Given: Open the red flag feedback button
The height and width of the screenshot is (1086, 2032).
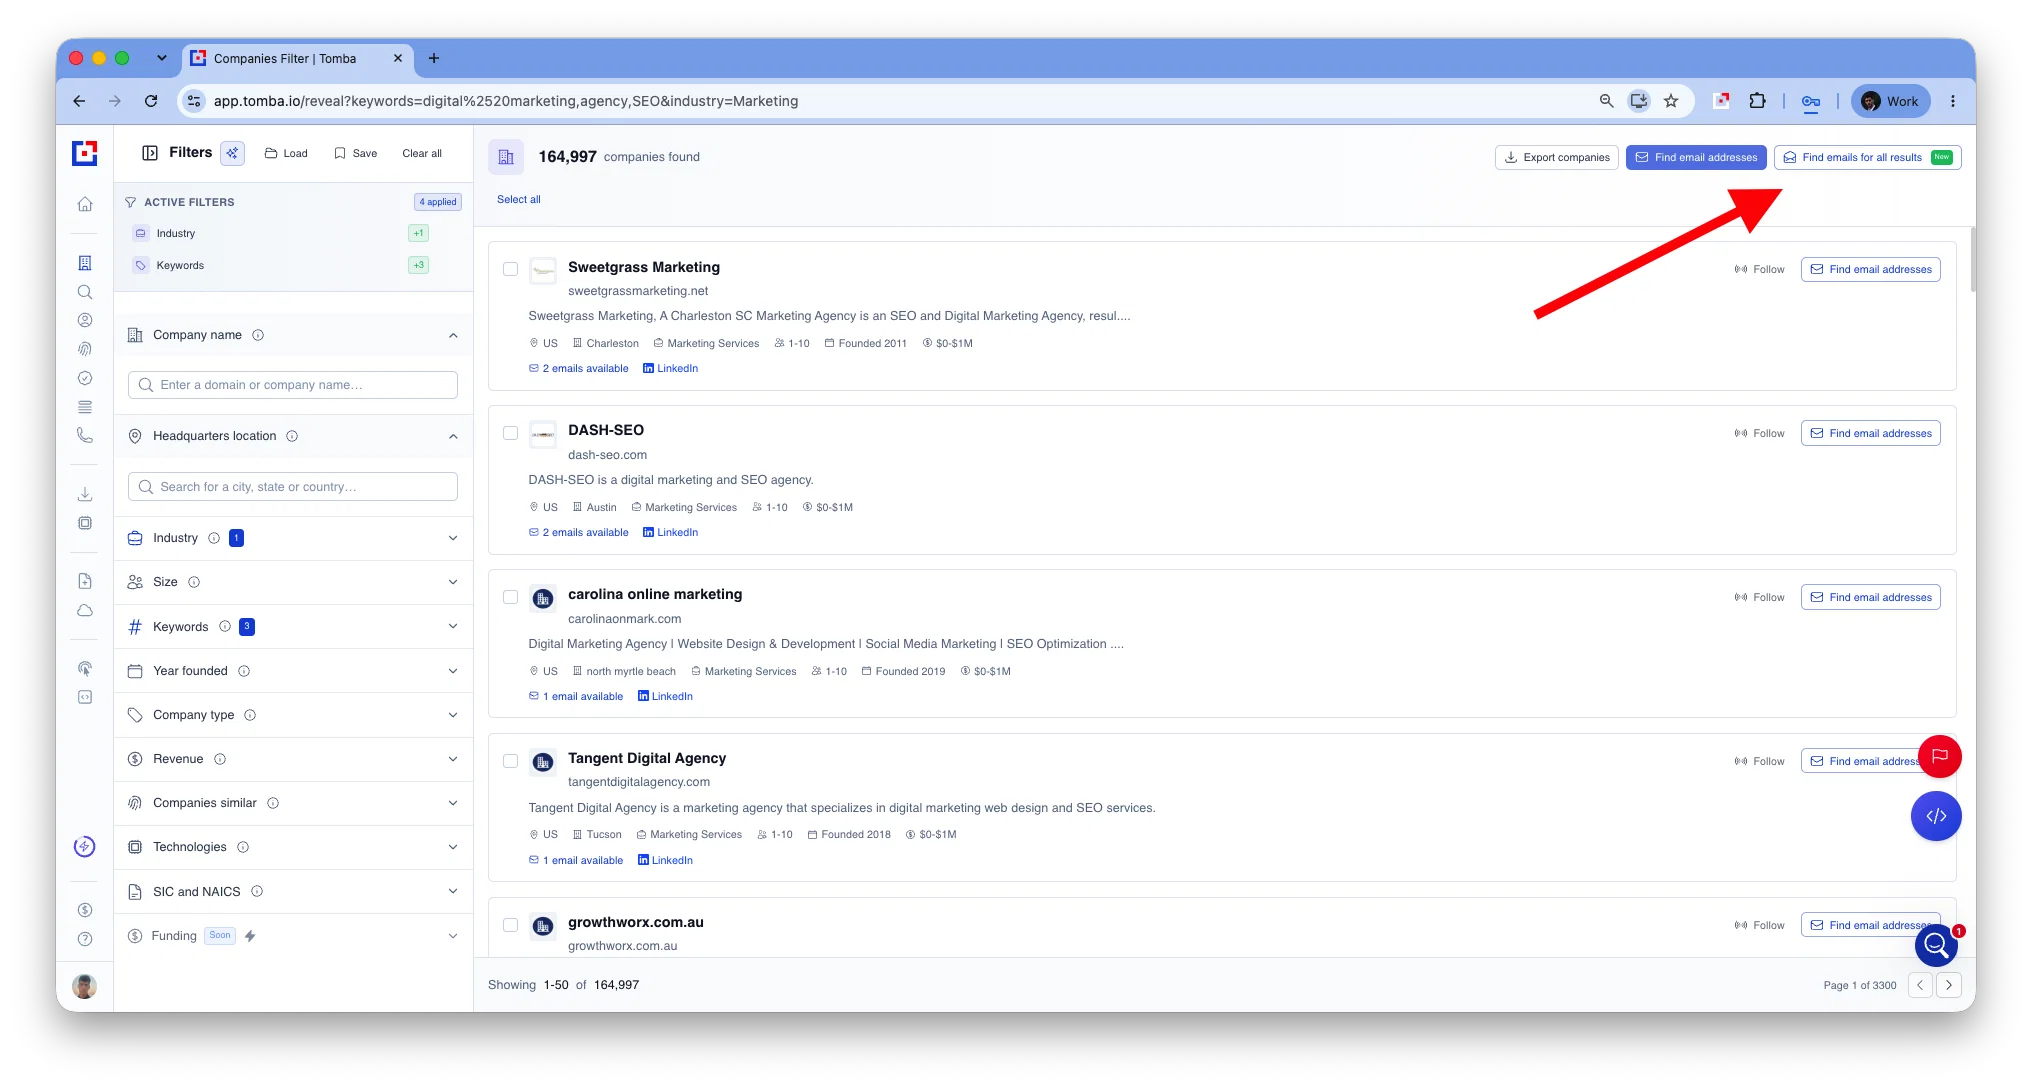Looking at the screenshot, I should (x=1940, y=756).
